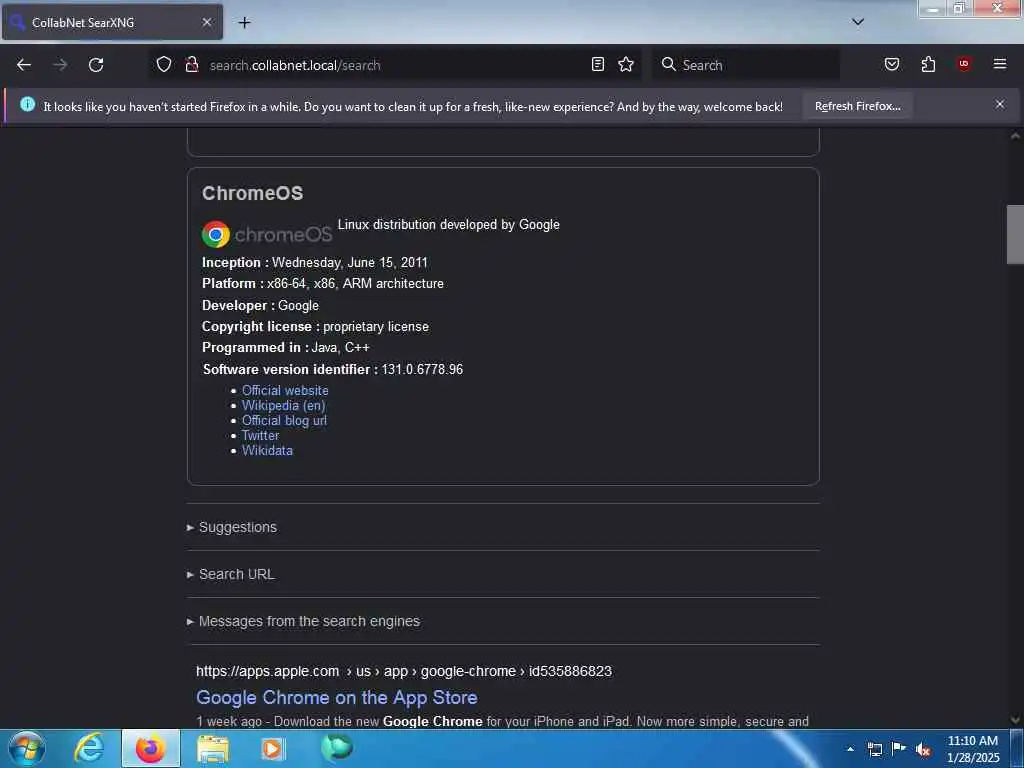The image size is (1024, 768).
Task: Open the Pocket save icon
Action: pos(892,64)
